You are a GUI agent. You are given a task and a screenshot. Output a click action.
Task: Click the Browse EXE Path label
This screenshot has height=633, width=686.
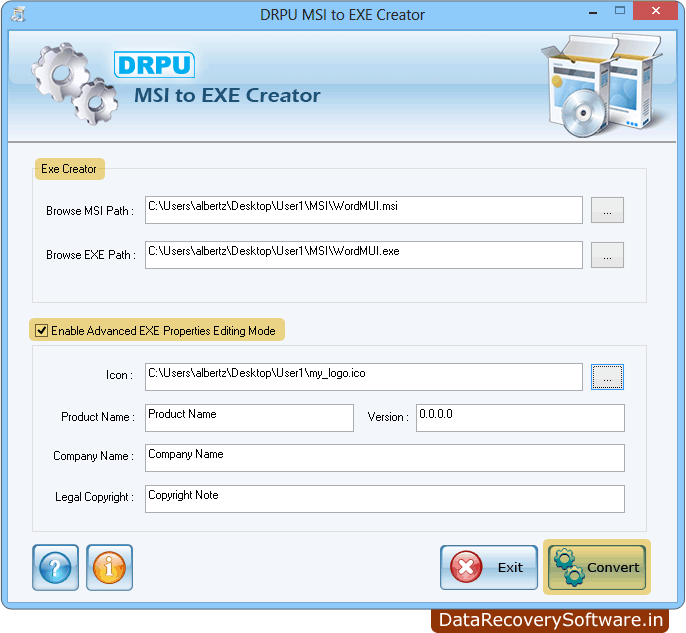[91, 255]
